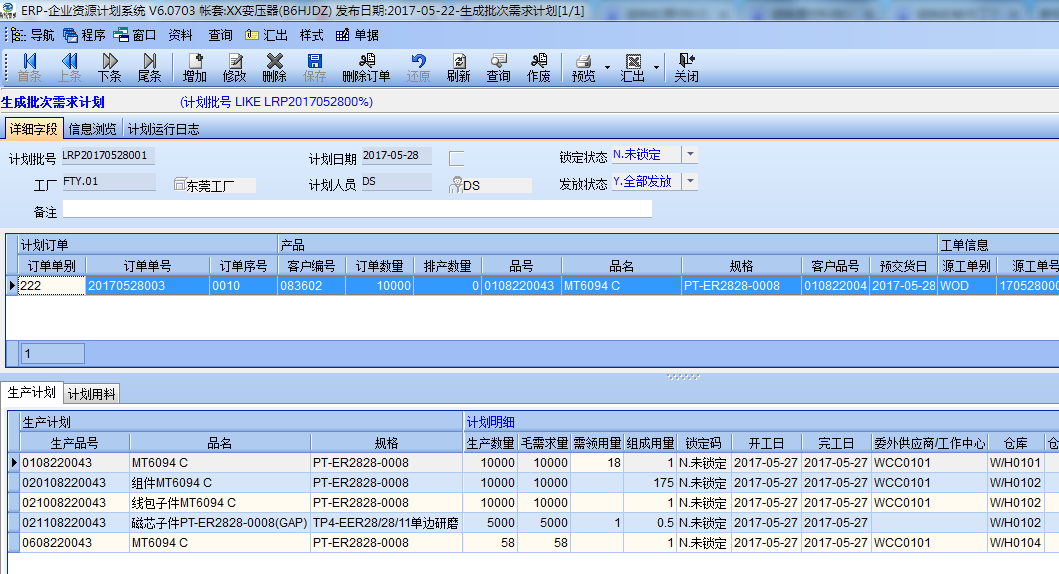Click the record count box showing 1

click(53, 353)
